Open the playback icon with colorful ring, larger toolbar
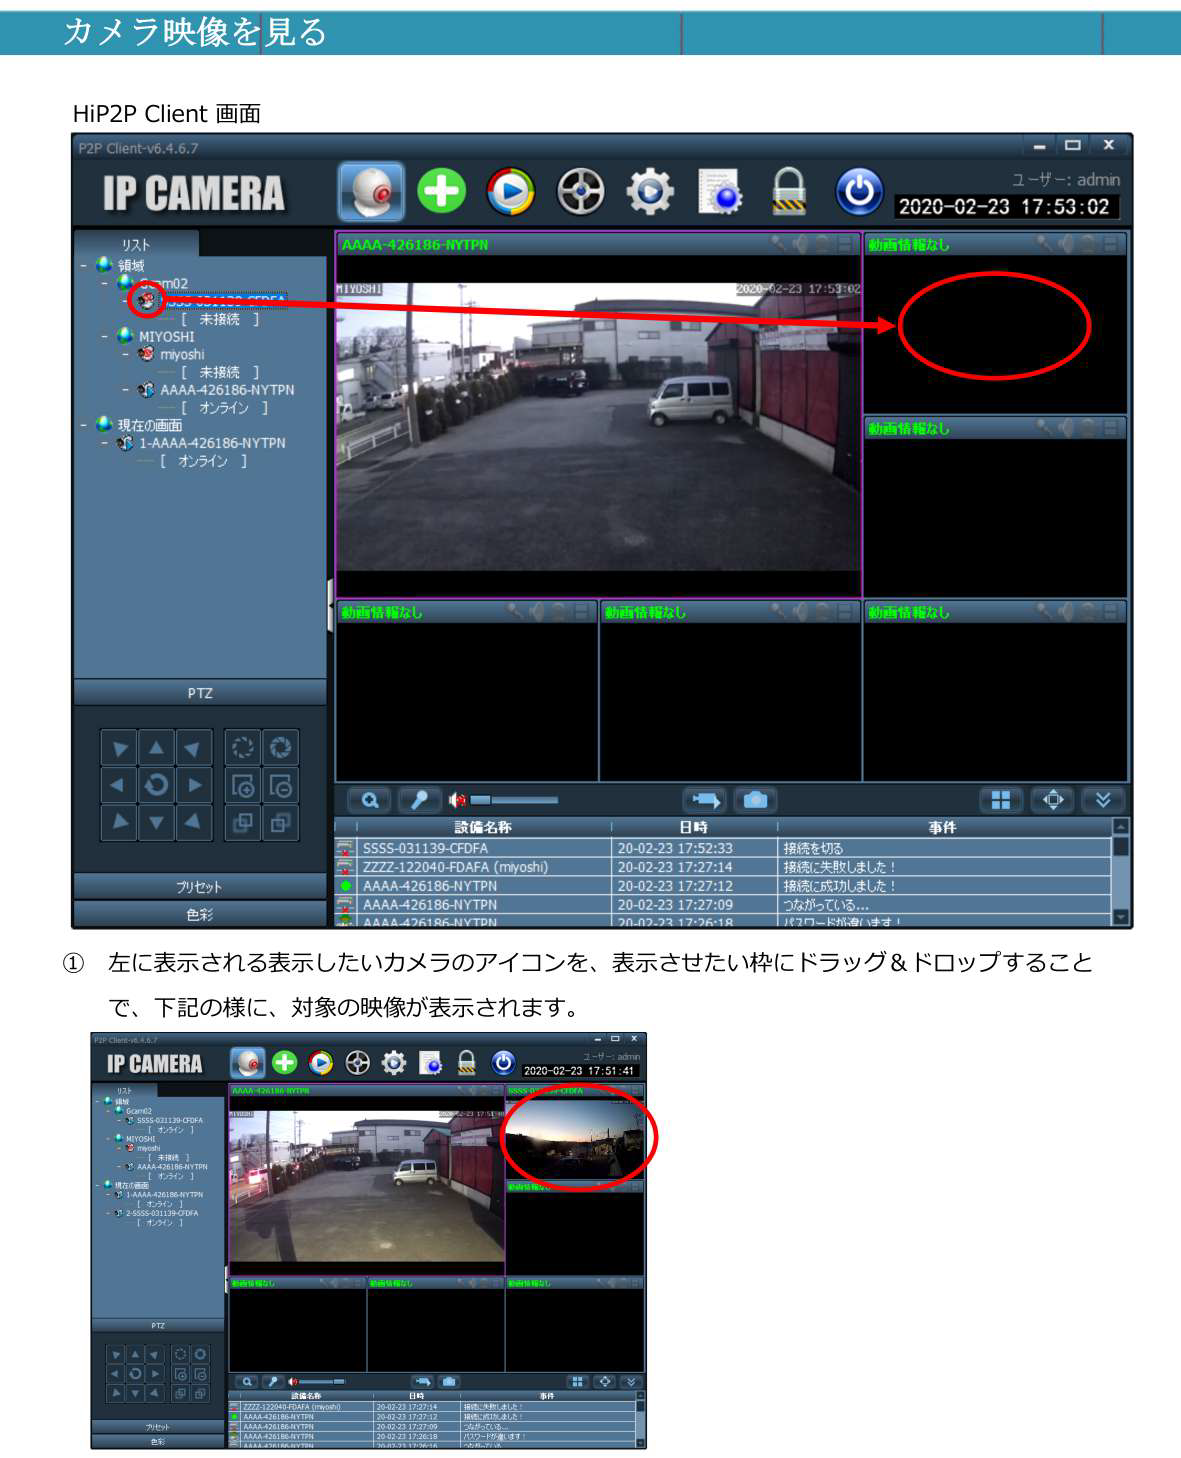 tap(510, 191)
